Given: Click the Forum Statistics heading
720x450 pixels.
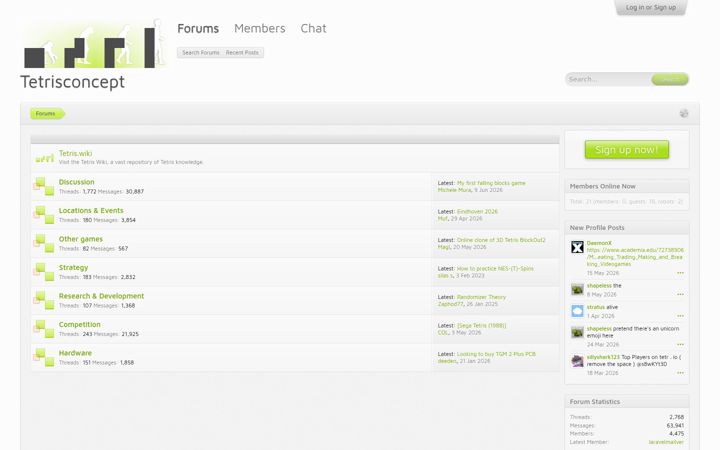Looking at the screenshot, I should [x=595, y=401].
